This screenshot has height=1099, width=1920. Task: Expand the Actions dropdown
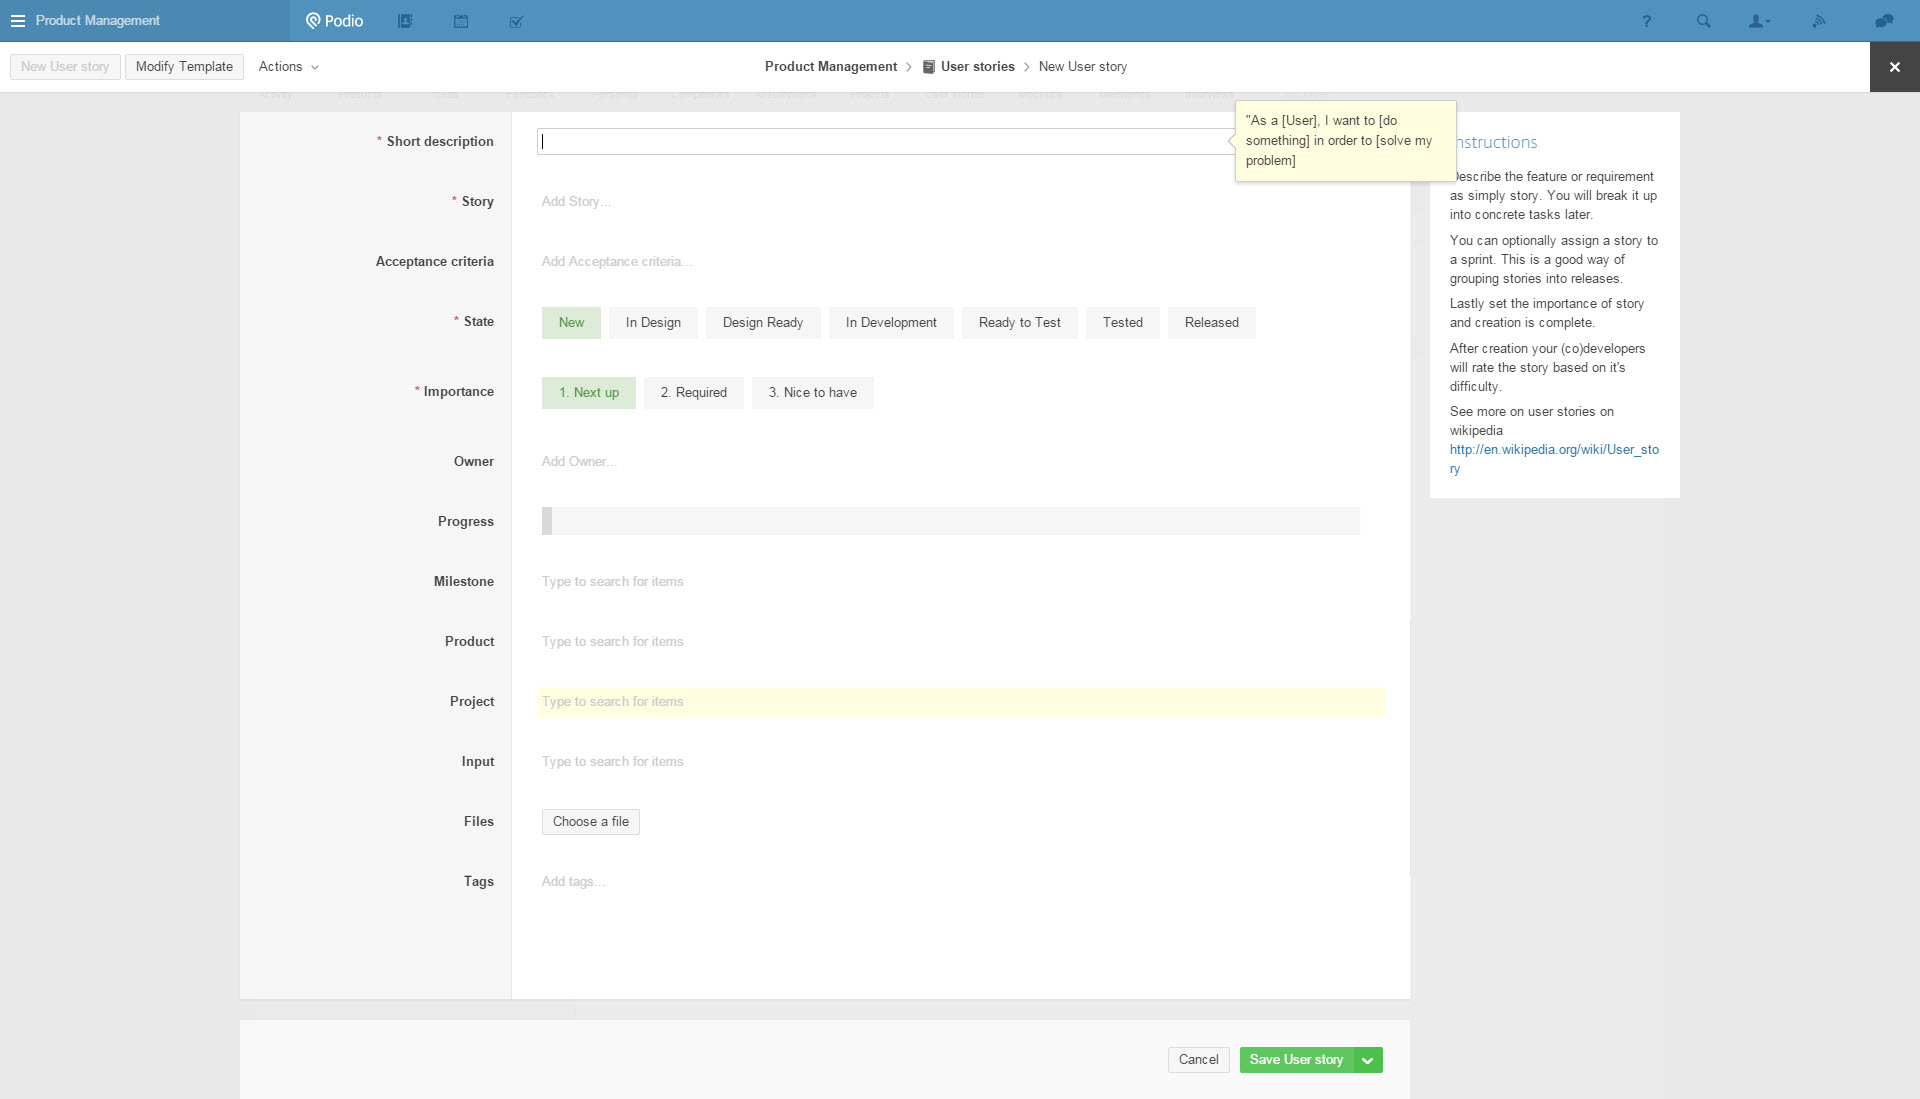pos(288,67)
